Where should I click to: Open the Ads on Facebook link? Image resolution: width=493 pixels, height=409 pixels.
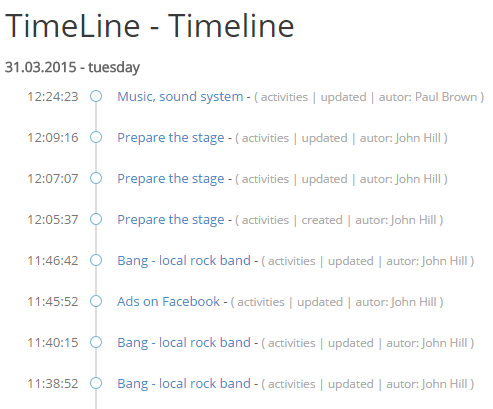click(x=168, y=302)
